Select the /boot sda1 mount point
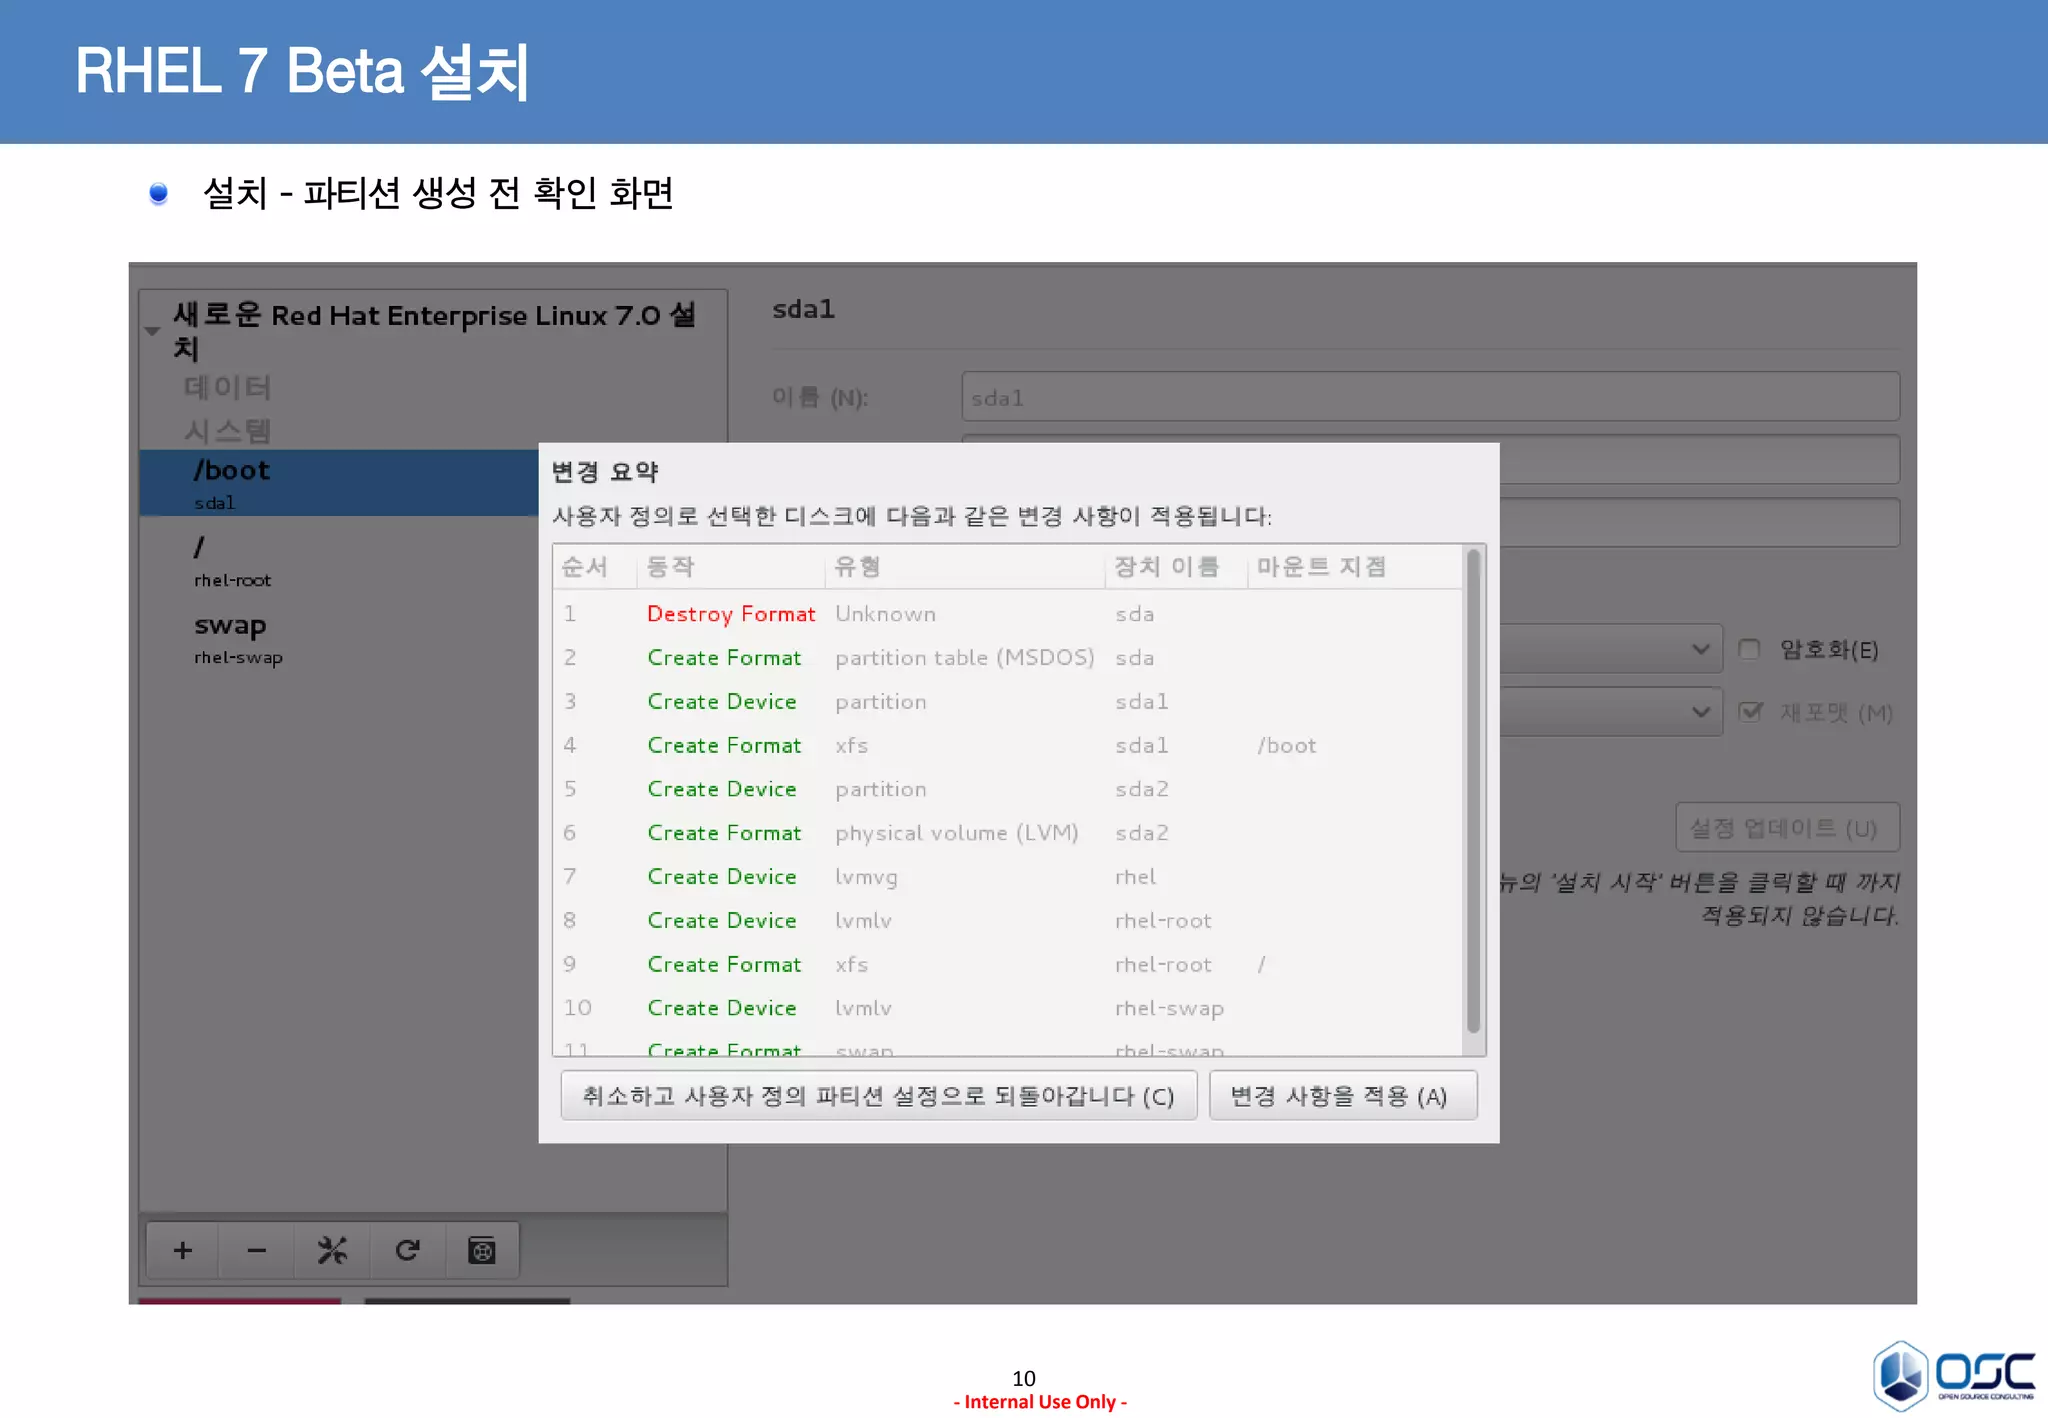 click(x=339, y=483)
